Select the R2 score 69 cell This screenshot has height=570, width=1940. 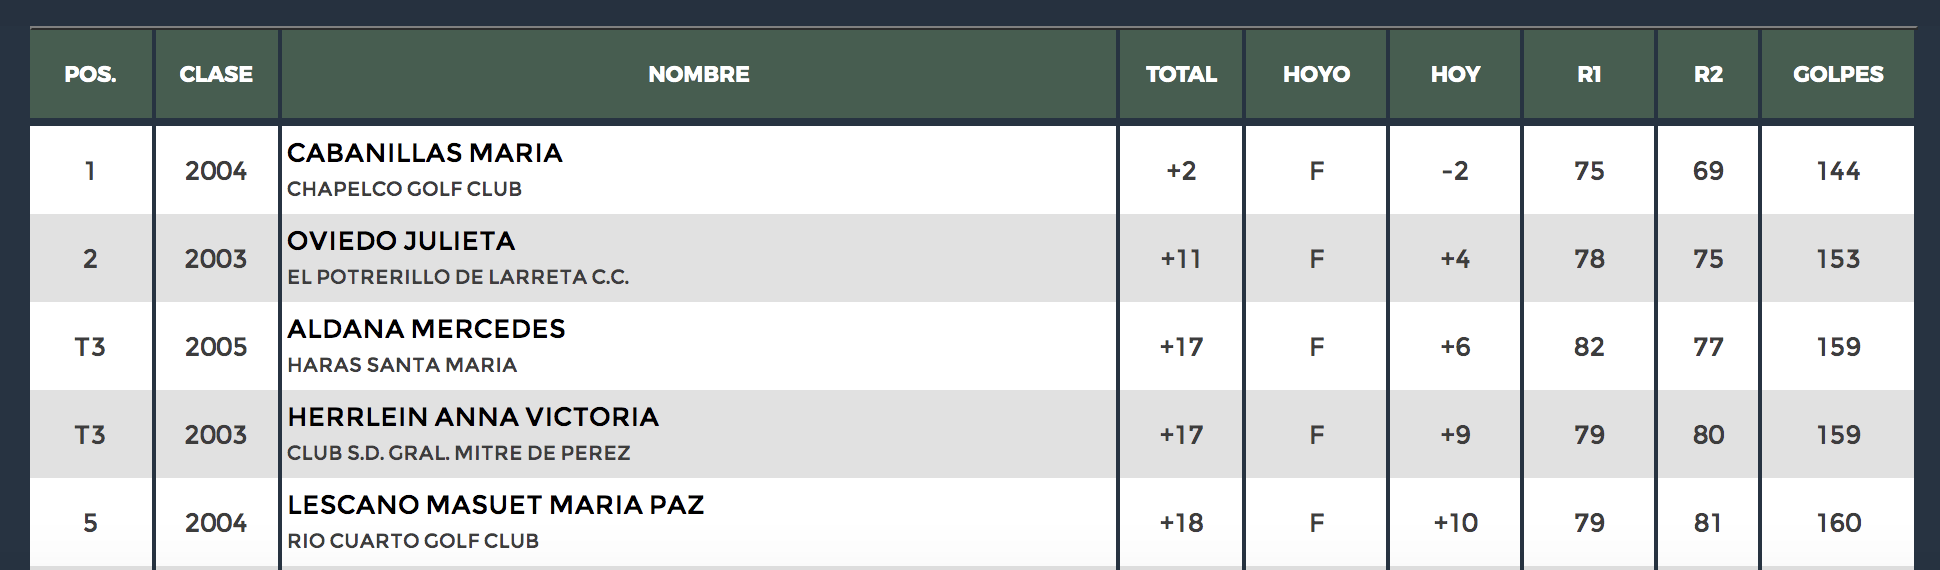point(1708,170)
